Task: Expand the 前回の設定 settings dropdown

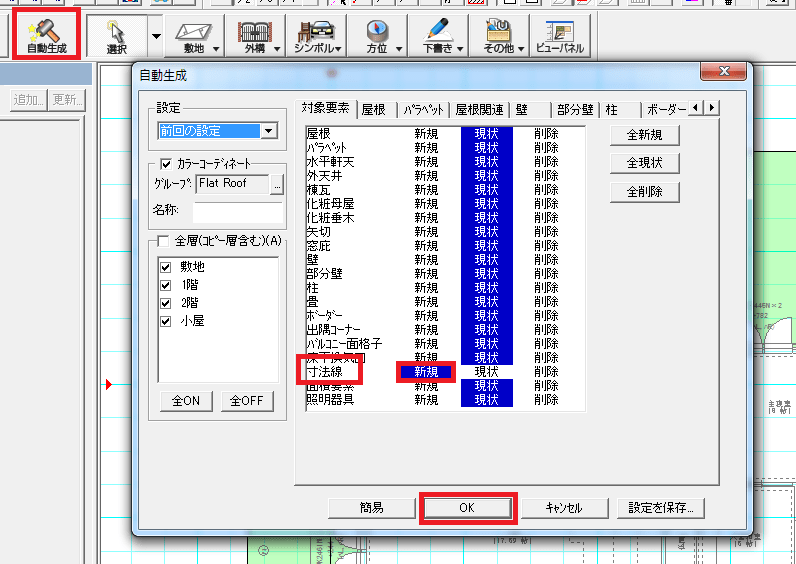Action: coord(268,131)
